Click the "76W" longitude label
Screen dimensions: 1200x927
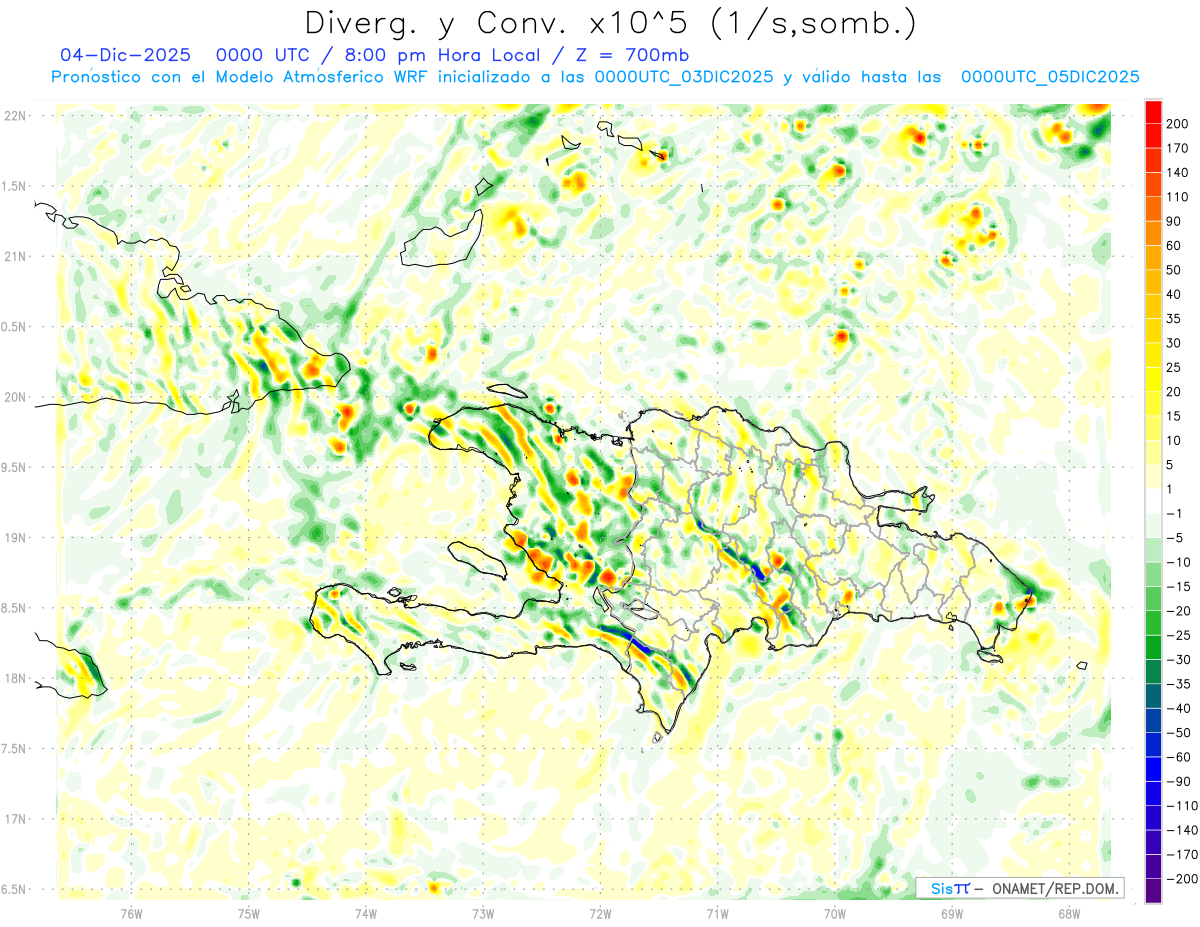(131, 913)
